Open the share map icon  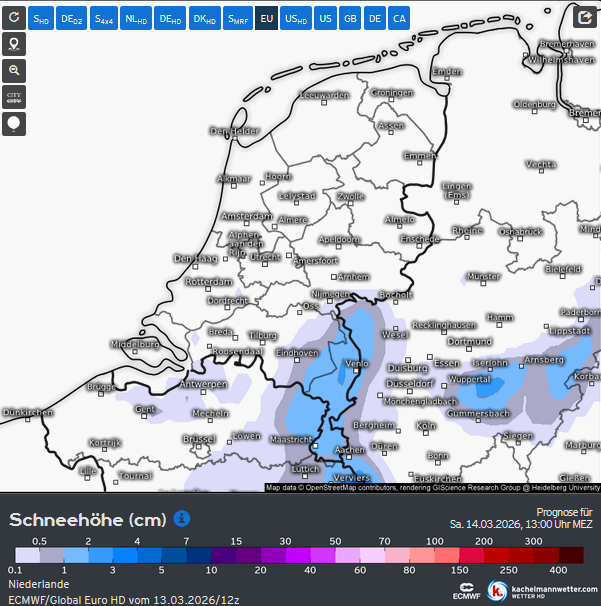coord(585,17)
